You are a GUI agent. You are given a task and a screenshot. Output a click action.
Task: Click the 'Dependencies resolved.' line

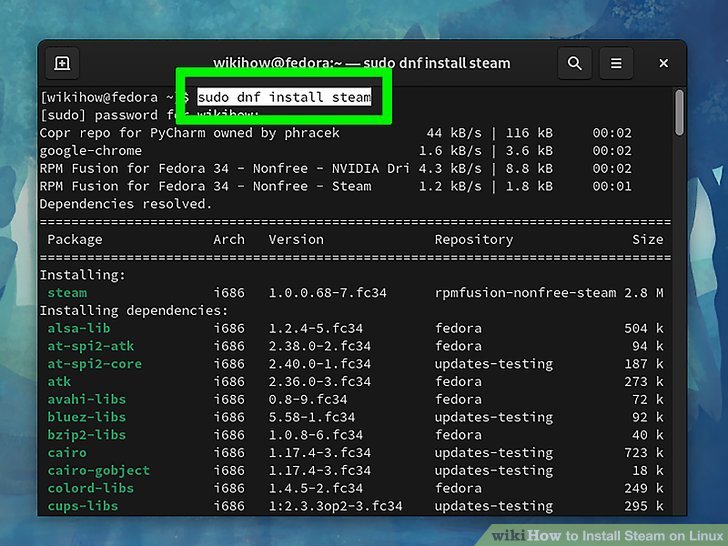[125, 204]
